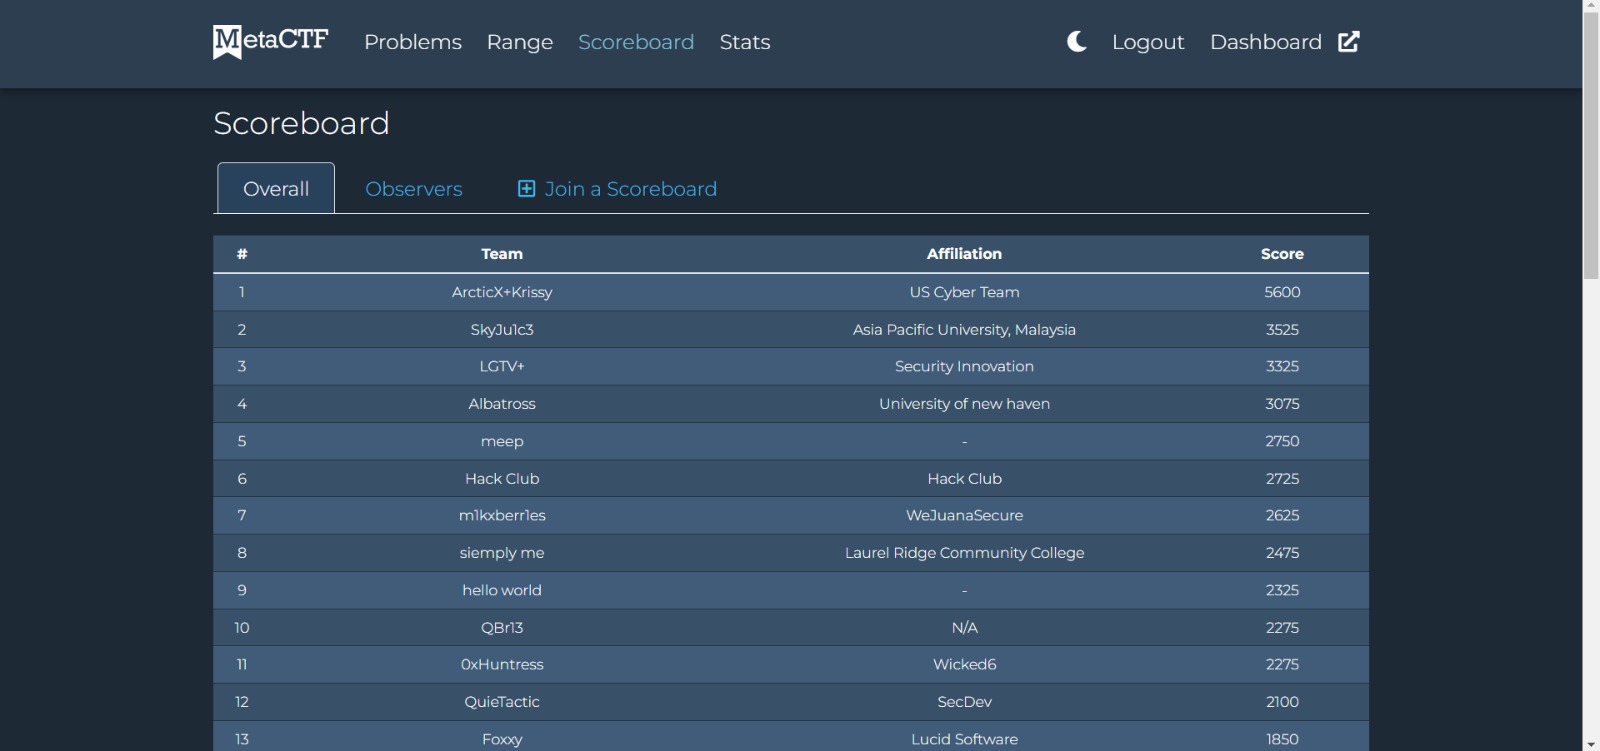This screenshot has width=1600, height=751.
Task: Go to the Range page
Action: [x=520, y=42]
